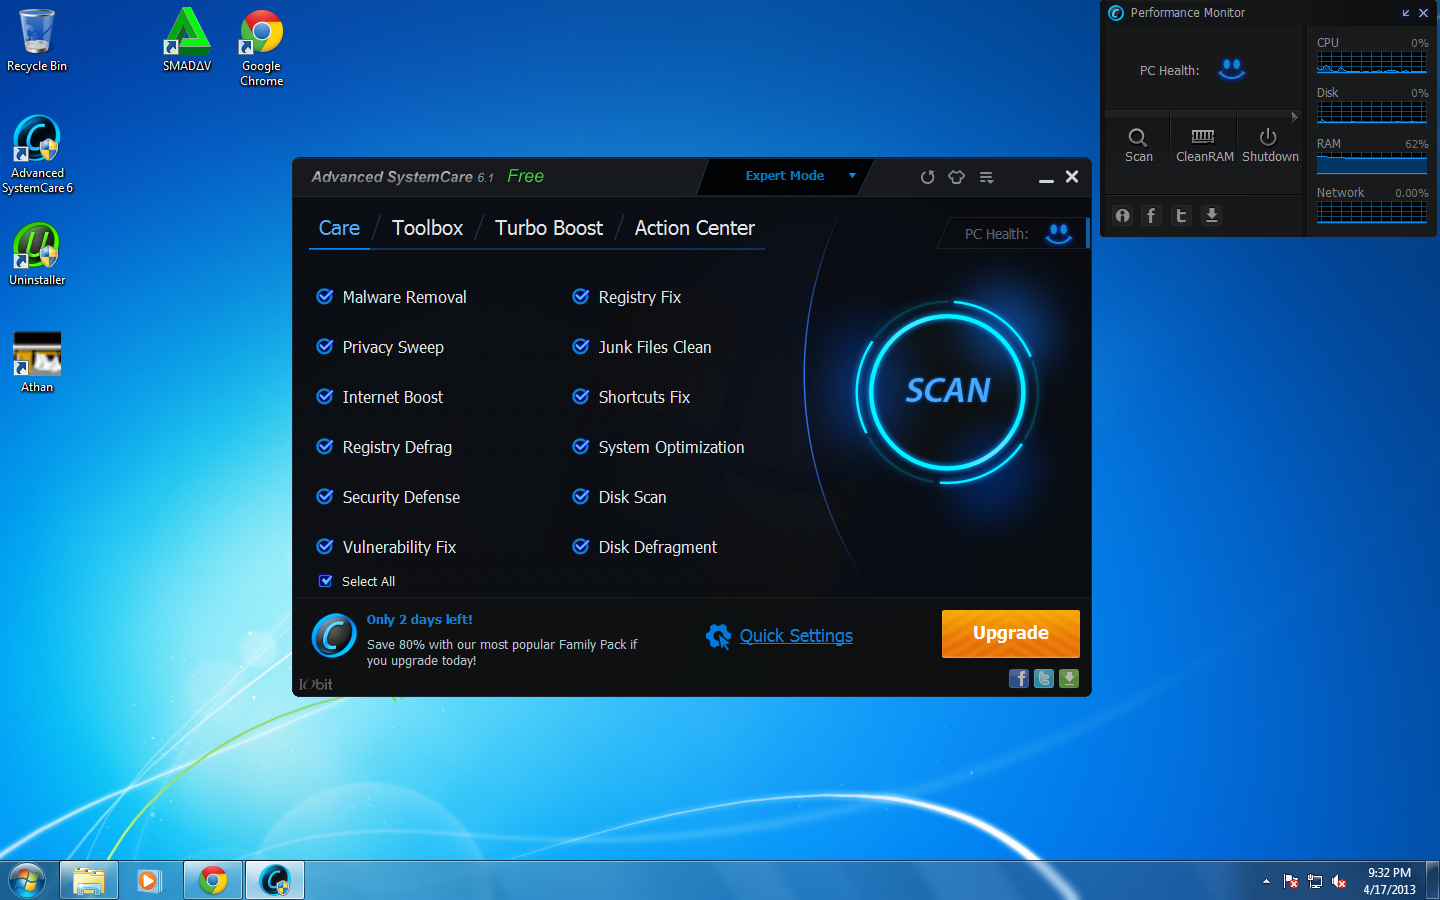This screenshot has height=900, width=1440.
Task: Uncheck Junk Files Clean
Action: coord(581,346)
